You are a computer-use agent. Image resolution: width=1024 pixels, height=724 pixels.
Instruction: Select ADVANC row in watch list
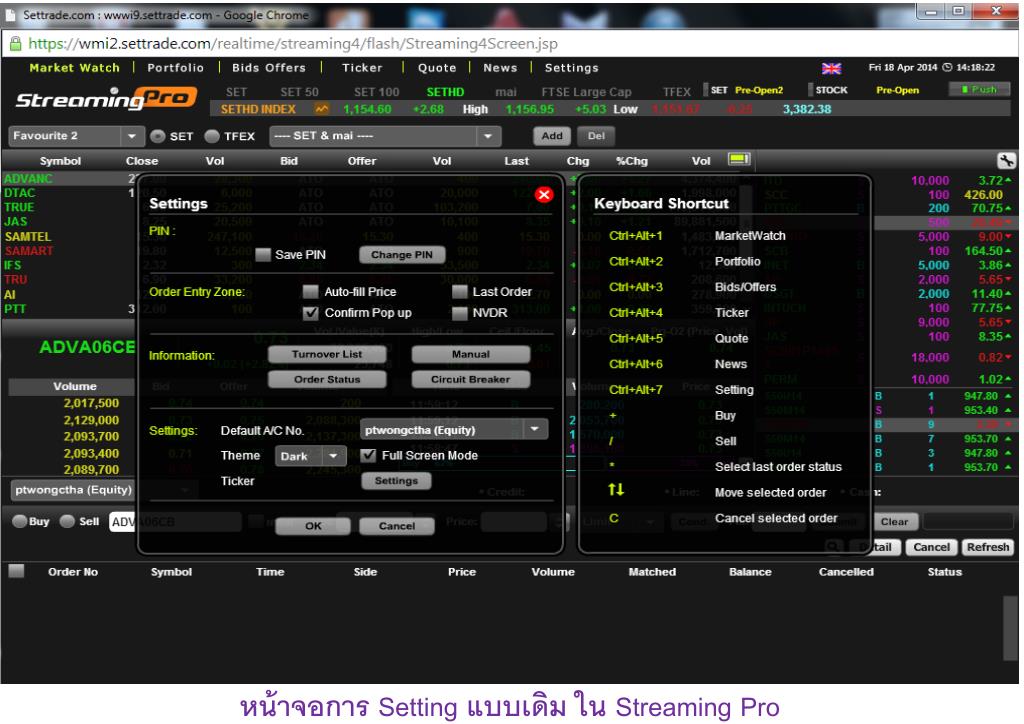[x=27, y=178]
